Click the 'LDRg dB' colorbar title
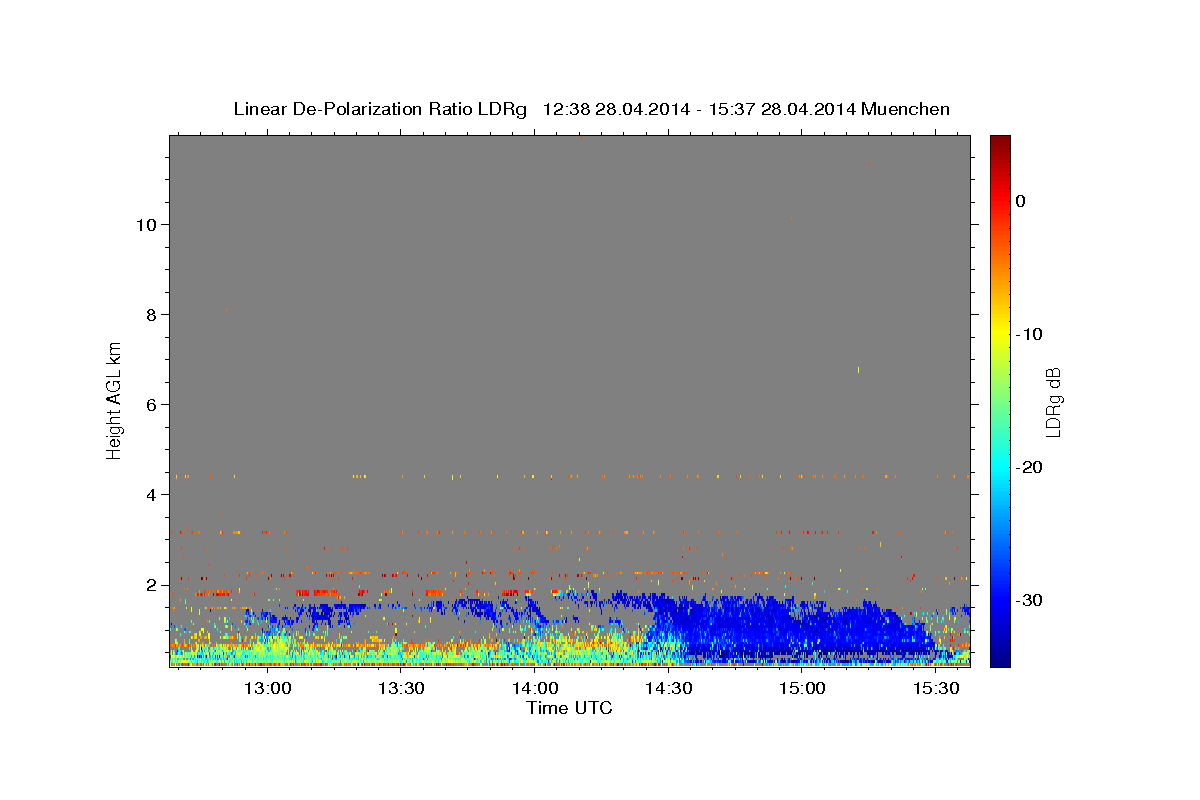 tap(1053, 401)
